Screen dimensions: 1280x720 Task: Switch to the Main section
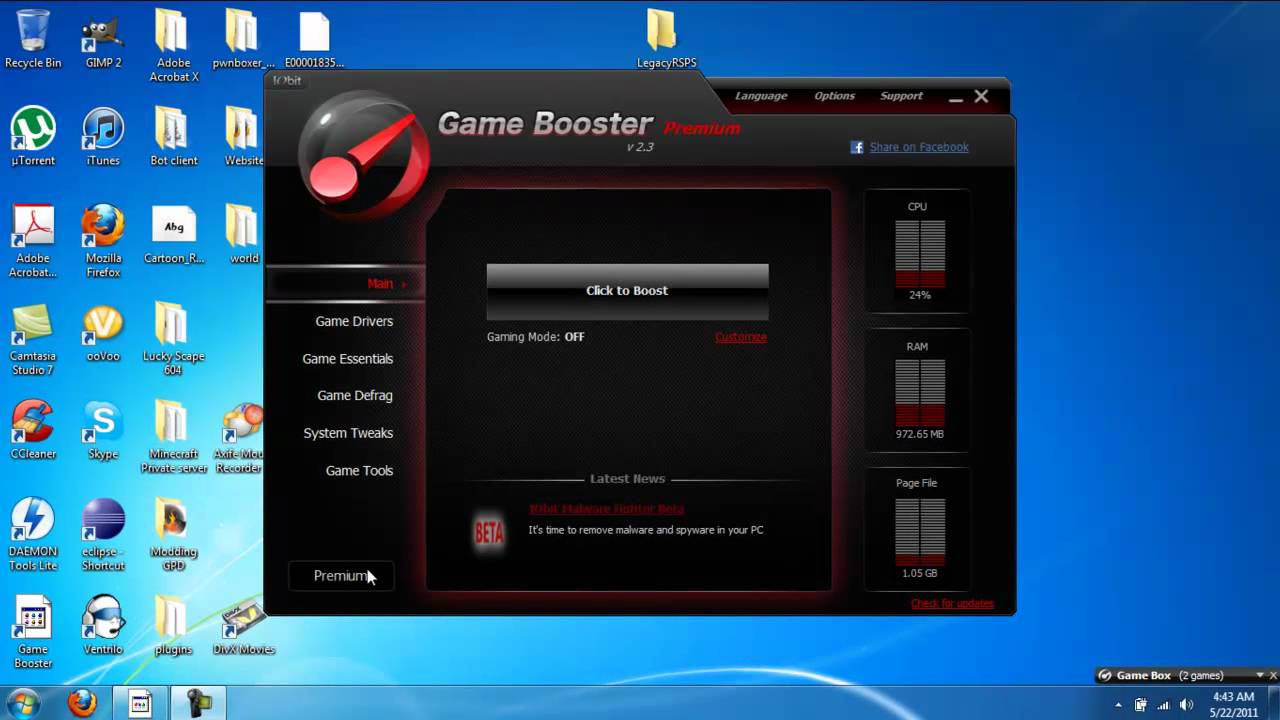coord(380,284)
